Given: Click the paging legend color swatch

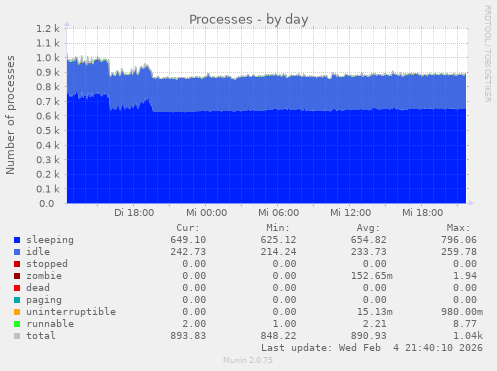Looking at the screenshot, I should [17, 300].
